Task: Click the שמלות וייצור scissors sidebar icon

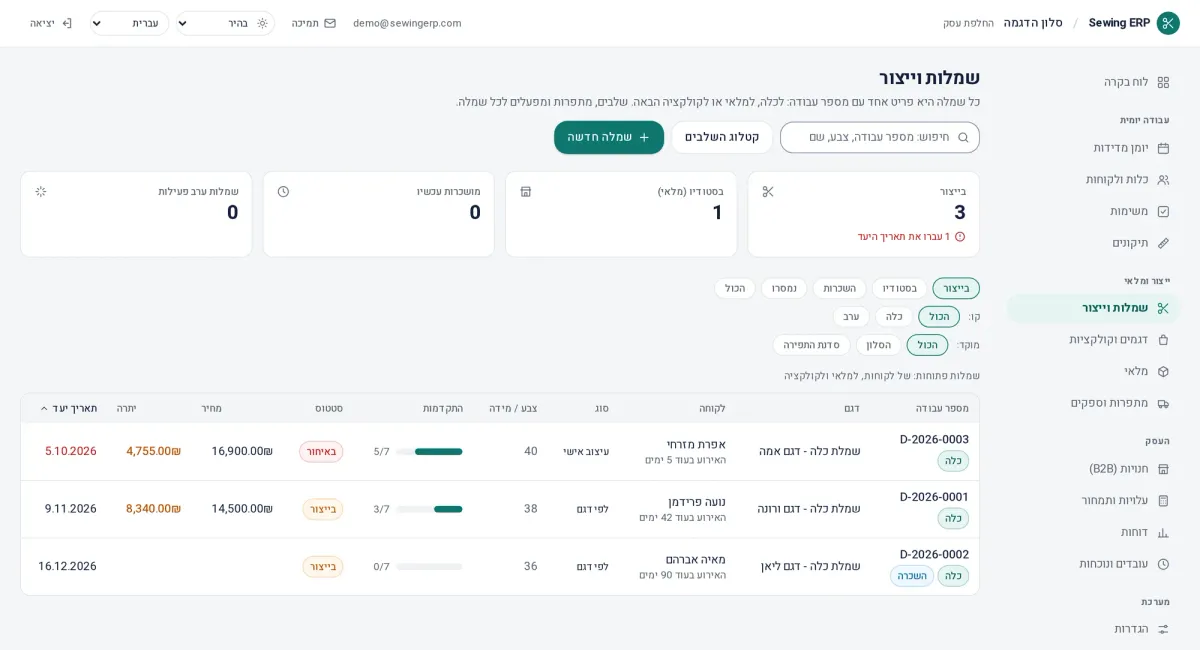Action: [x=1163, y=308]
